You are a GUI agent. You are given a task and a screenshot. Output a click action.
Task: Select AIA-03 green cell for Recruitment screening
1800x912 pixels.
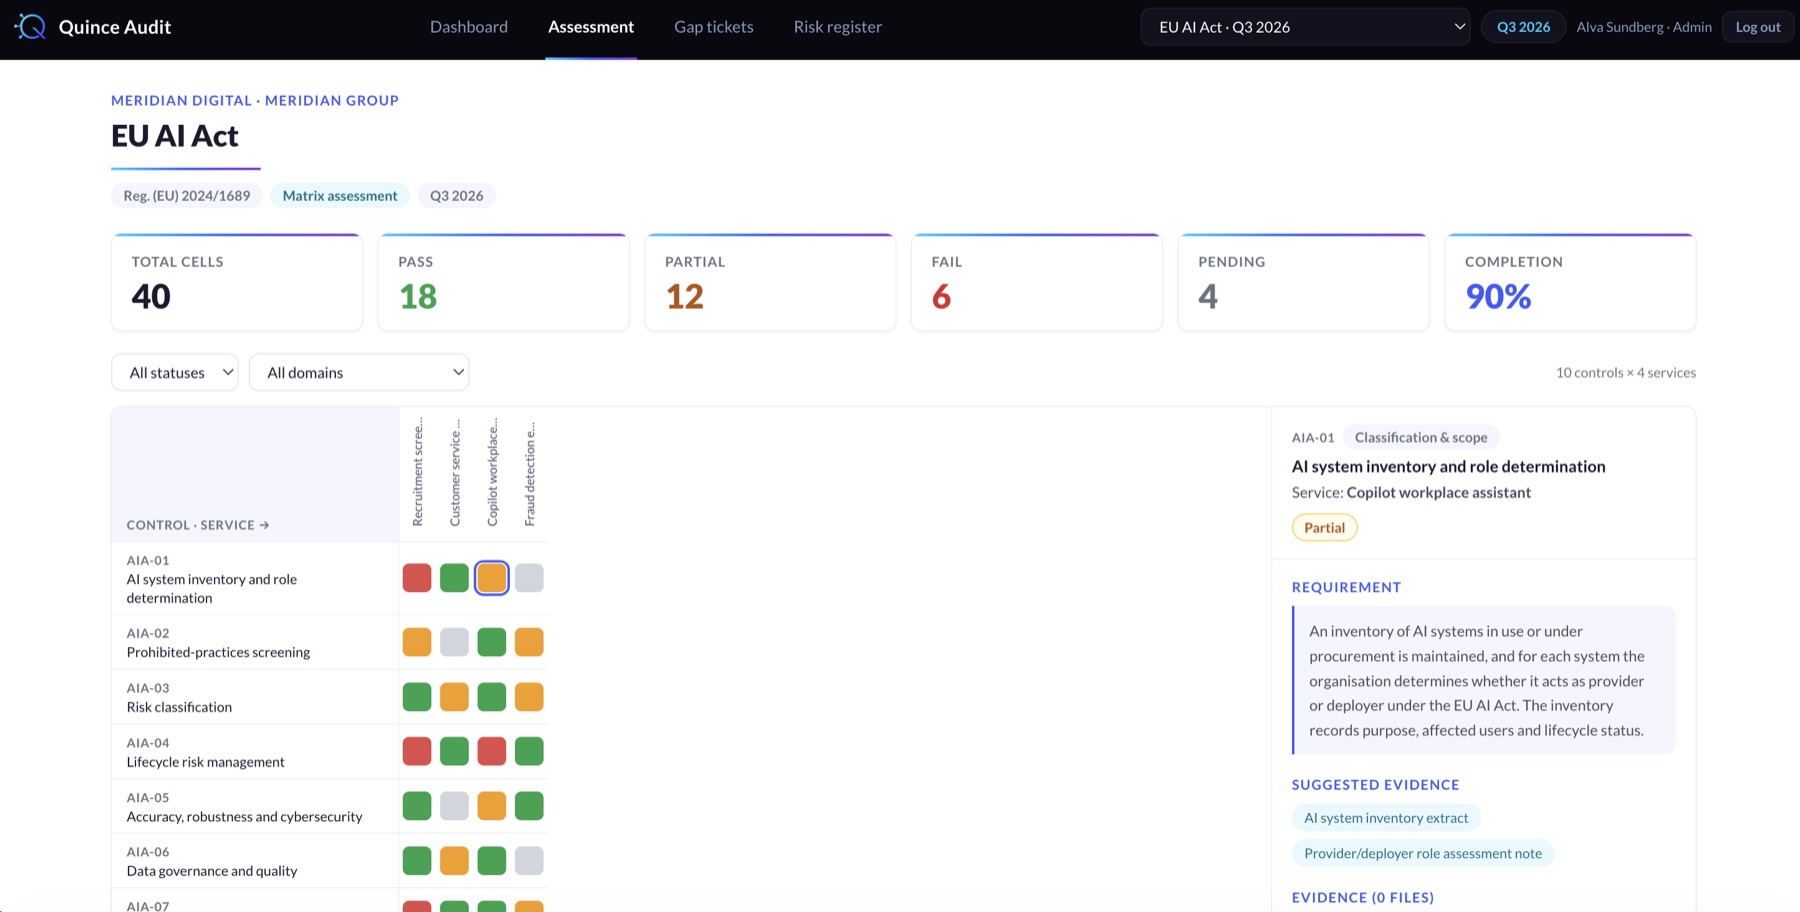(417, 697)
